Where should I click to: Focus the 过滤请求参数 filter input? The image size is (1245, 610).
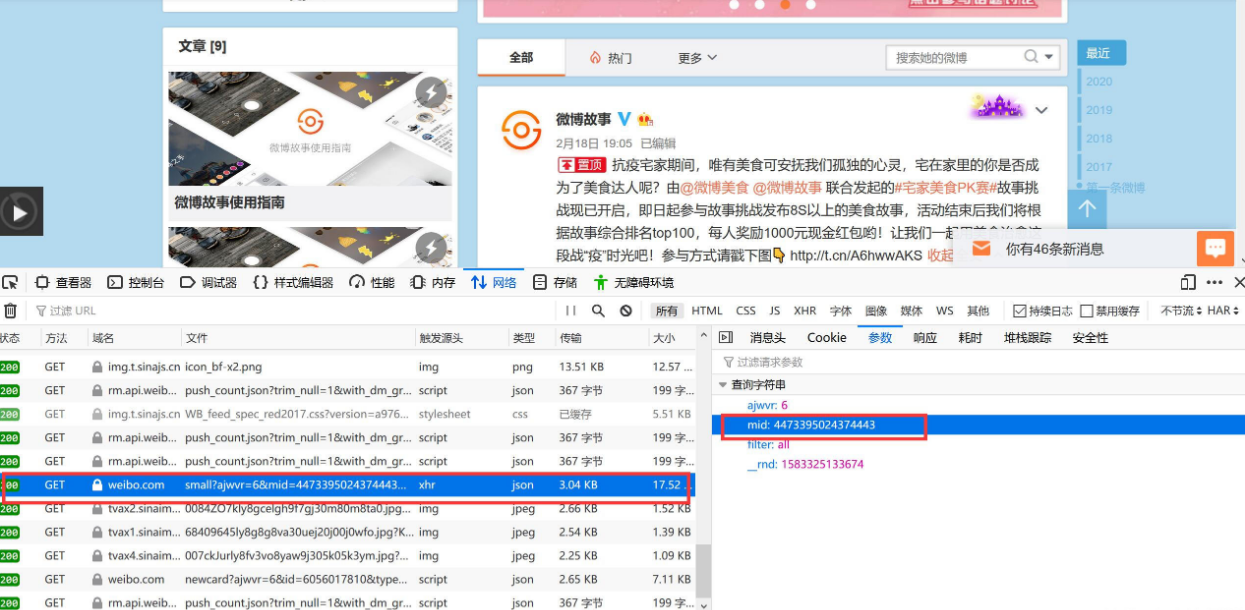[x=980, y=361]
